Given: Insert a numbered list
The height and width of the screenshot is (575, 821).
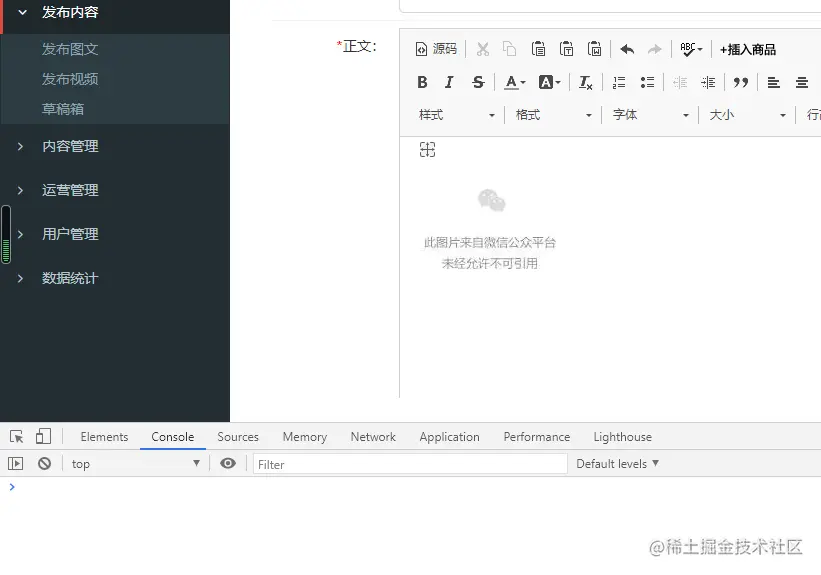Looking at the screenshot, I should click(x=619, y=82).
